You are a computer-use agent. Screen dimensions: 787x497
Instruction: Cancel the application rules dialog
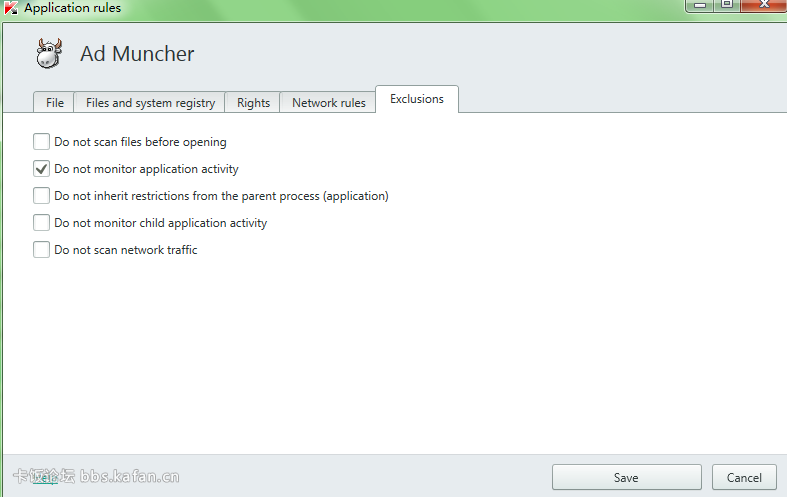pos(744,477)
